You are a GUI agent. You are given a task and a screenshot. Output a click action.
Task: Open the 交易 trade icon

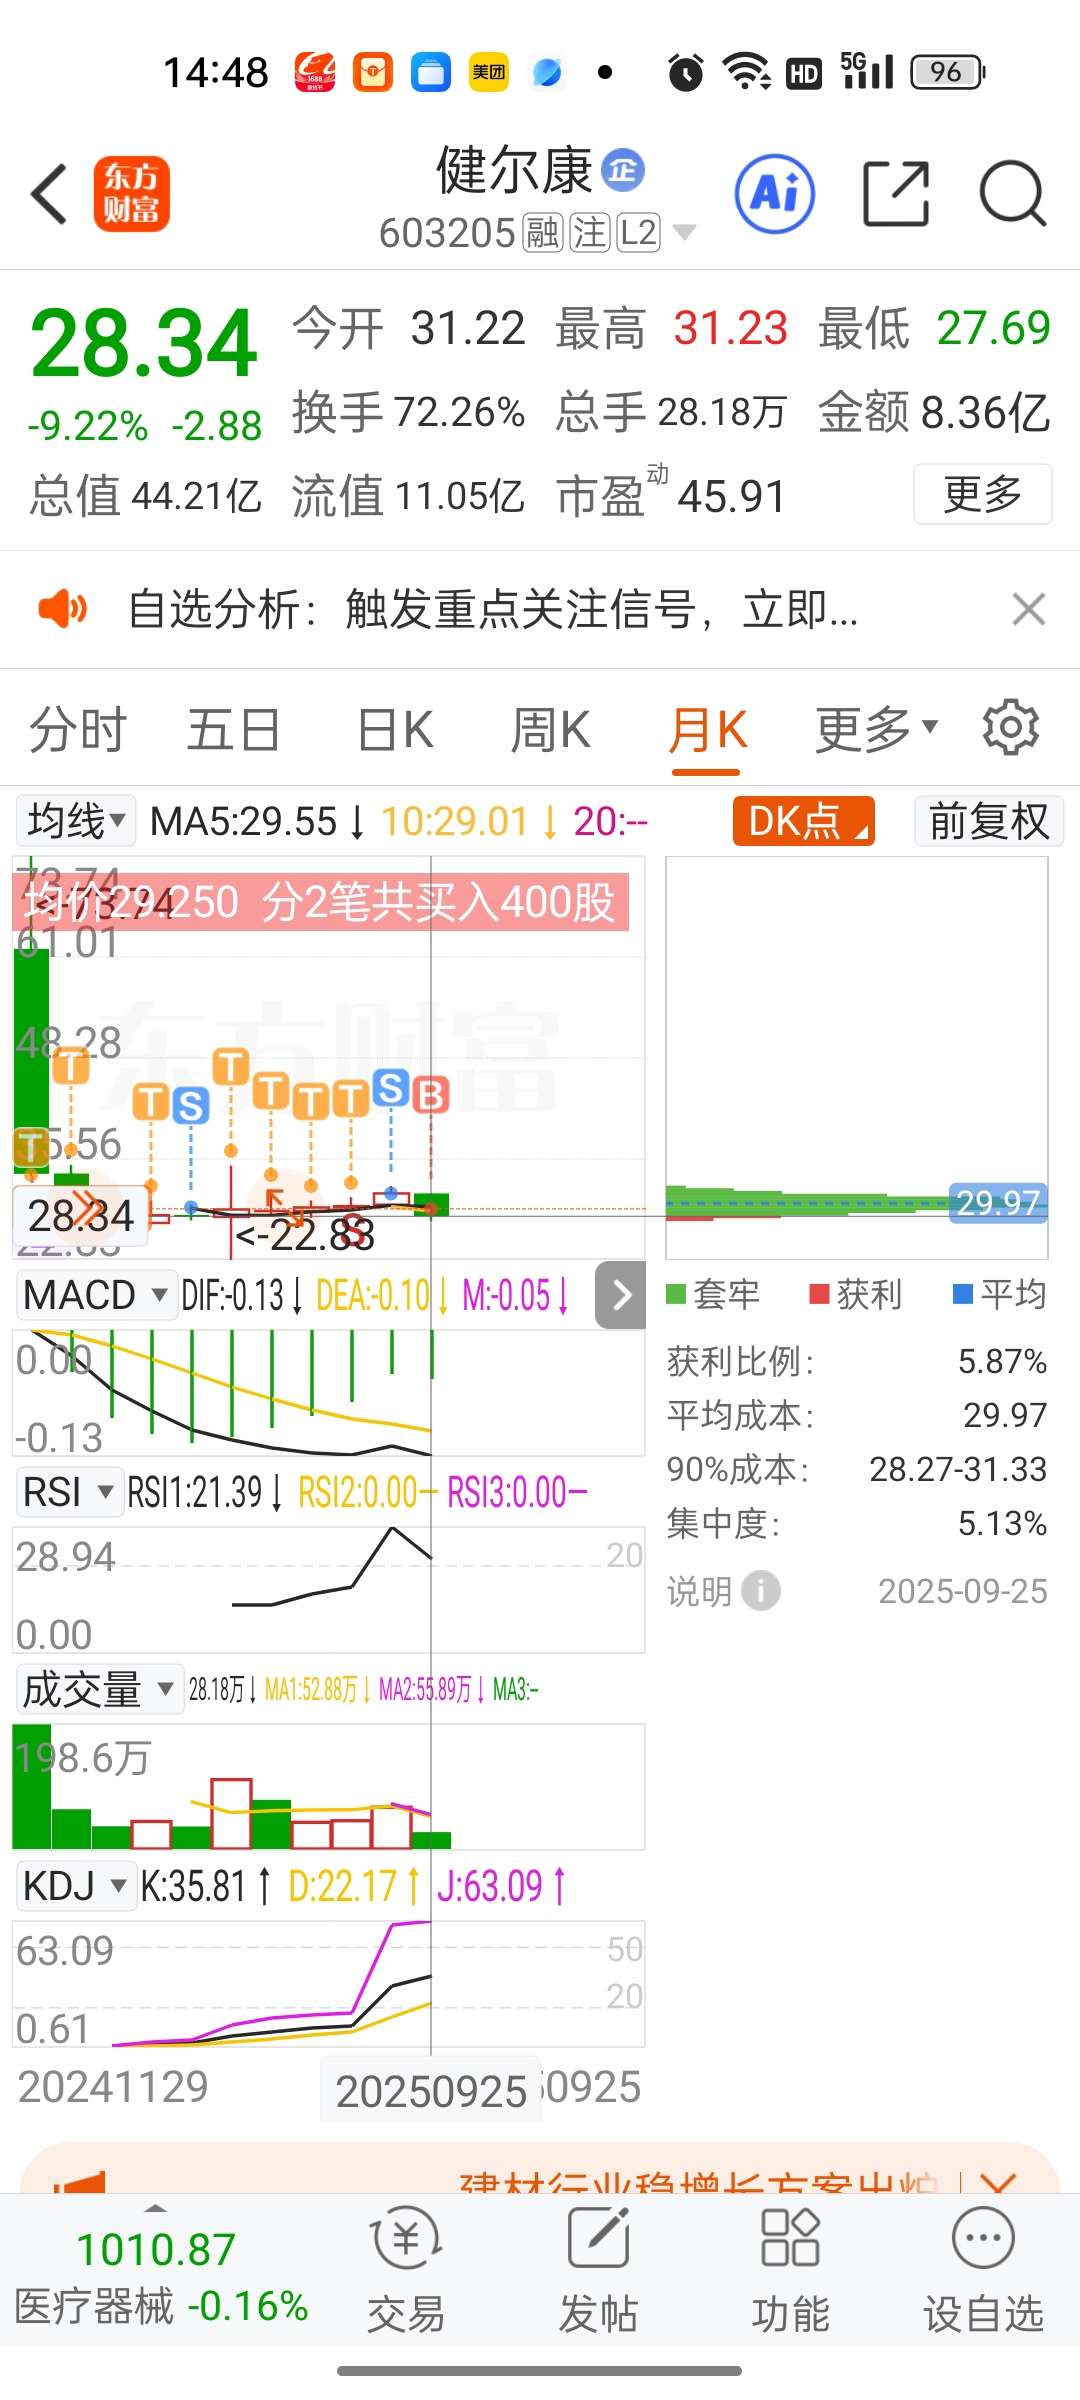click(x=405, y=2271)
